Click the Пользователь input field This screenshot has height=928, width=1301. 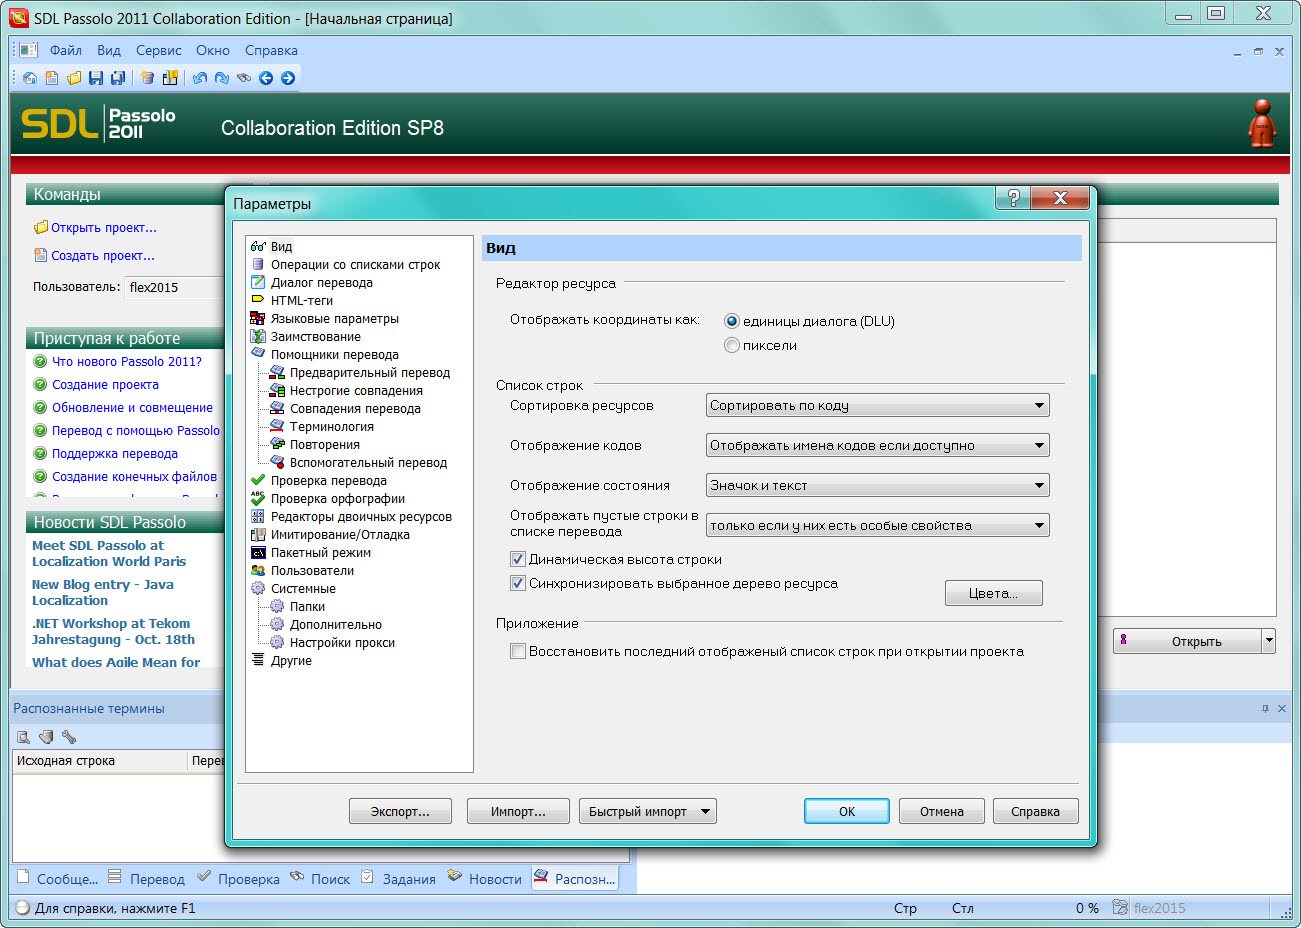point(174,287)
